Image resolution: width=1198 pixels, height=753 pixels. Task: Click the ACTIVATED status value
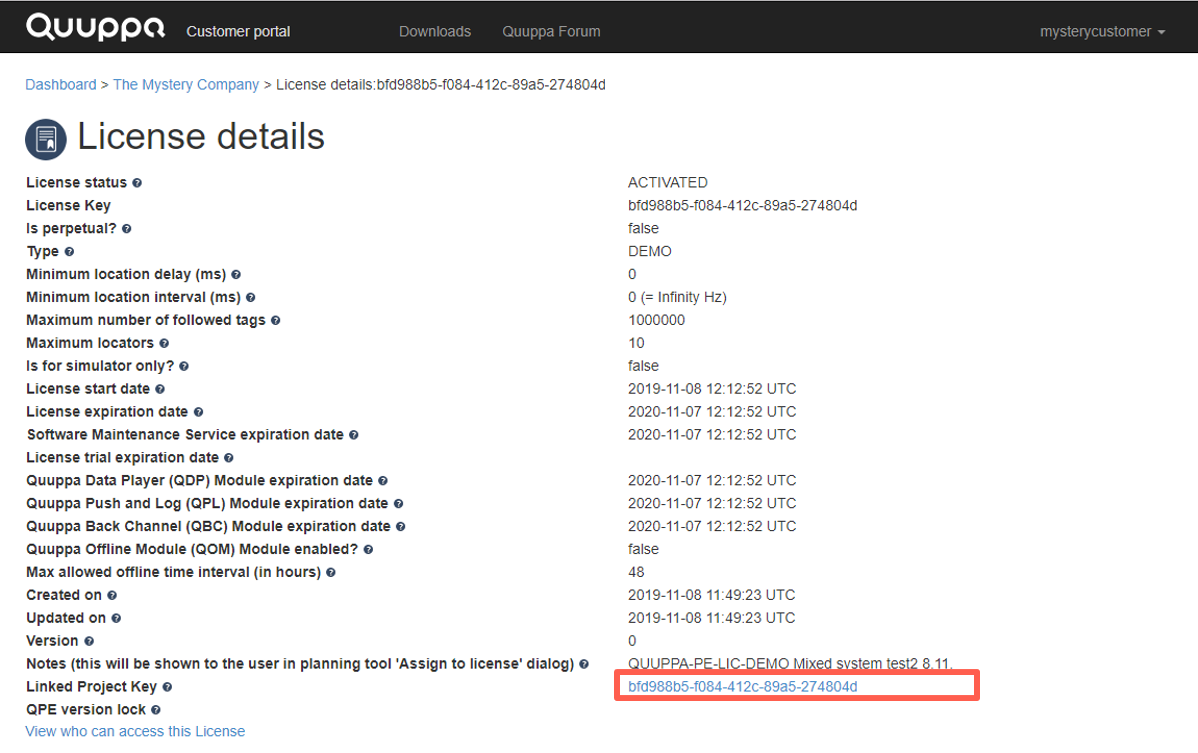click(668, 183)
